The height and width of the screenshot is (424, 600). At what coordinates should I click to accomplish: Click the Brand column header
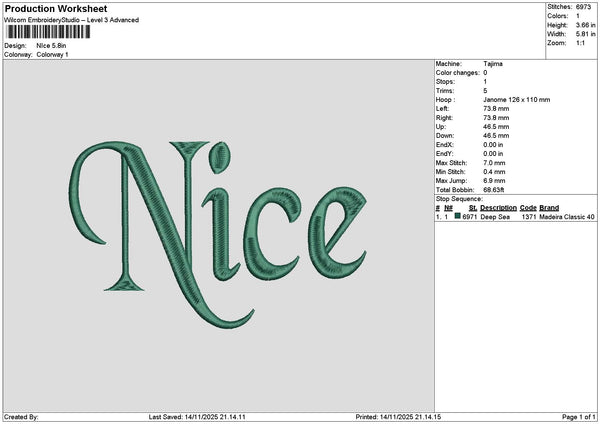pyautogui.click(x=549, y=208)
